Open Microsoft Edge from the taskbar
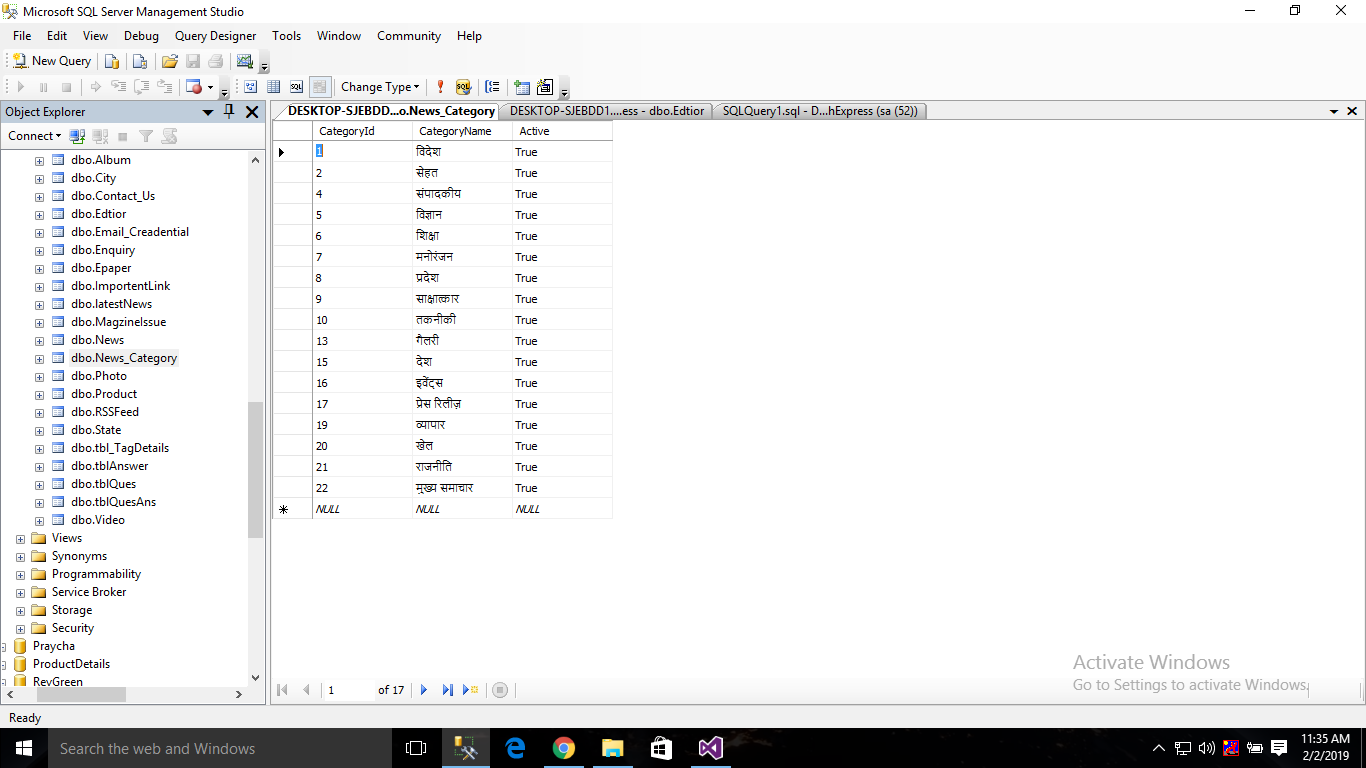1366x768 pixels. tap(515, 748)
